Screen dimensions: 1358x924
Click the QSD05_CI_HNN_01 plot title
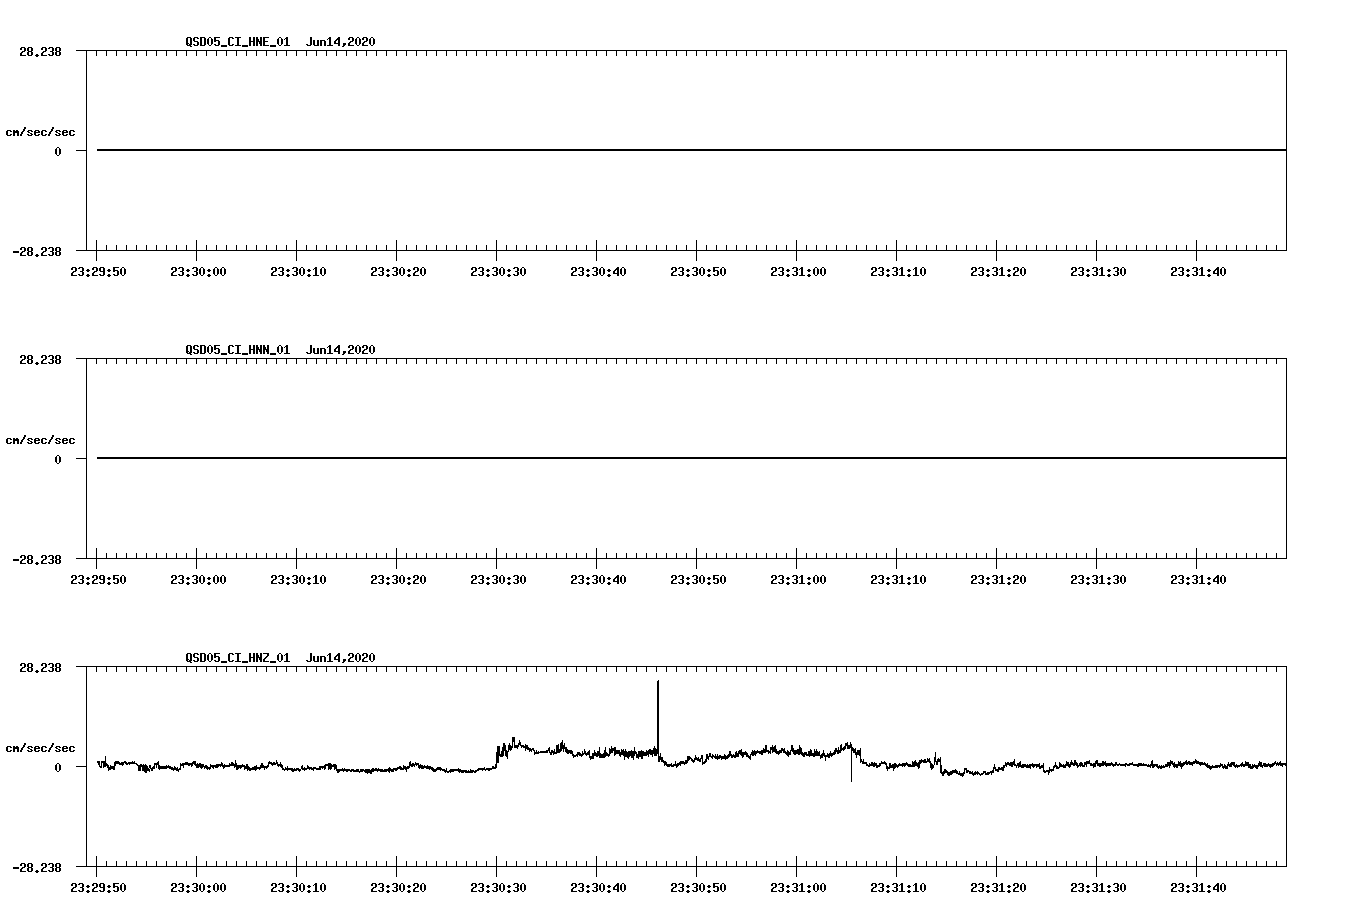[x=280, y=350]
